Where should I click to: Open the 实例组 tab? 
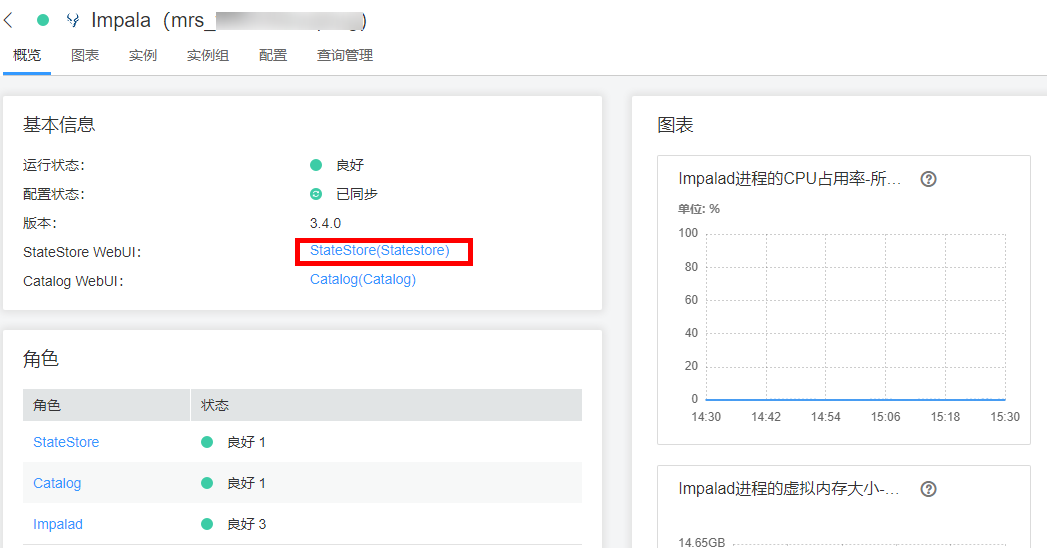208,55
